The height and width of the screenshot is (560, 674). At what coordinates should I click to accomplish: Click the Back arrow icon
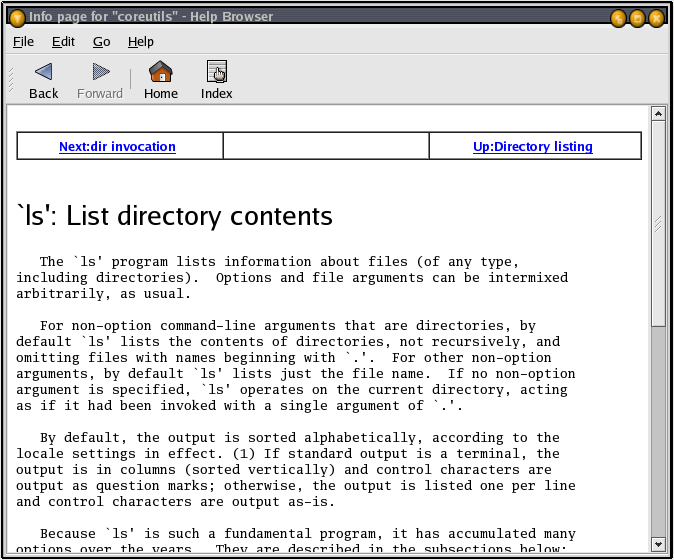tap(43, 72)
